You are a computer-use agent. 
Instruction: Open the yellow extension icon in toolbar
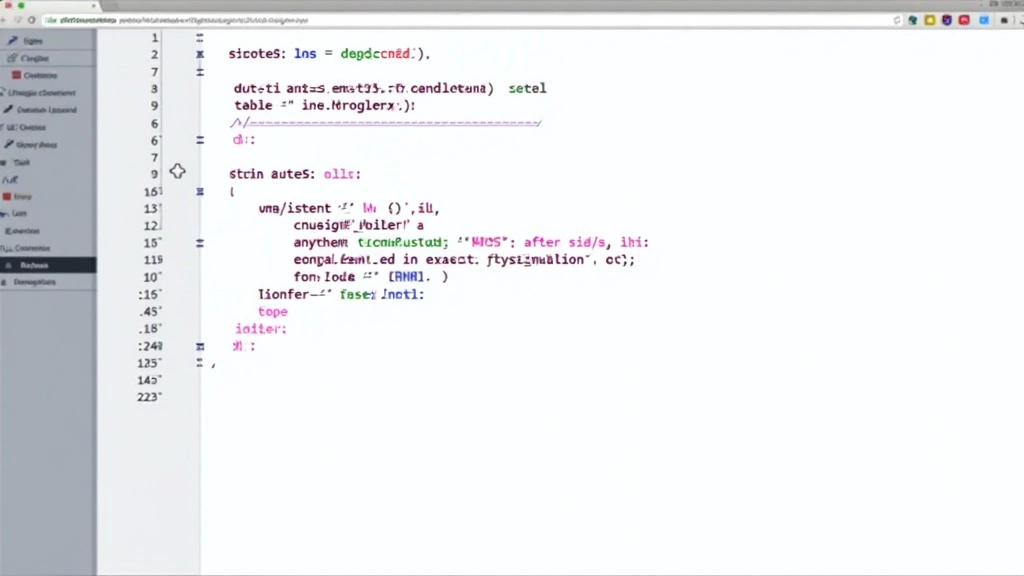click(929, 19)
